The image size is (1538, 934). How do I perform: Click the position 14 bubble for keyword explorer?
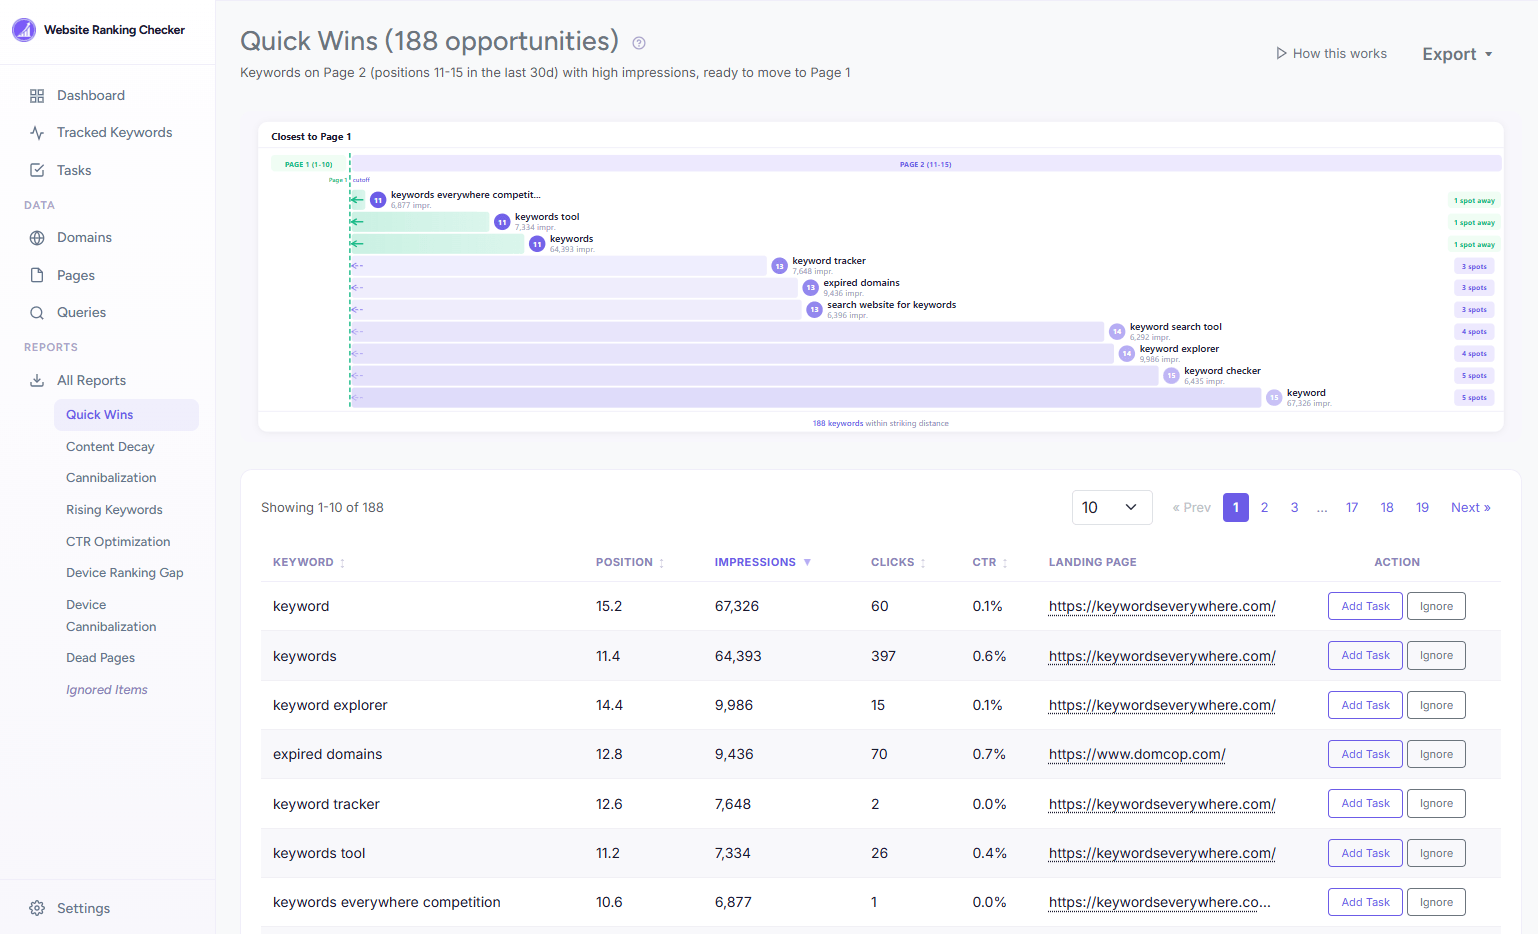pyautogui.click(x=1127, y=354)
